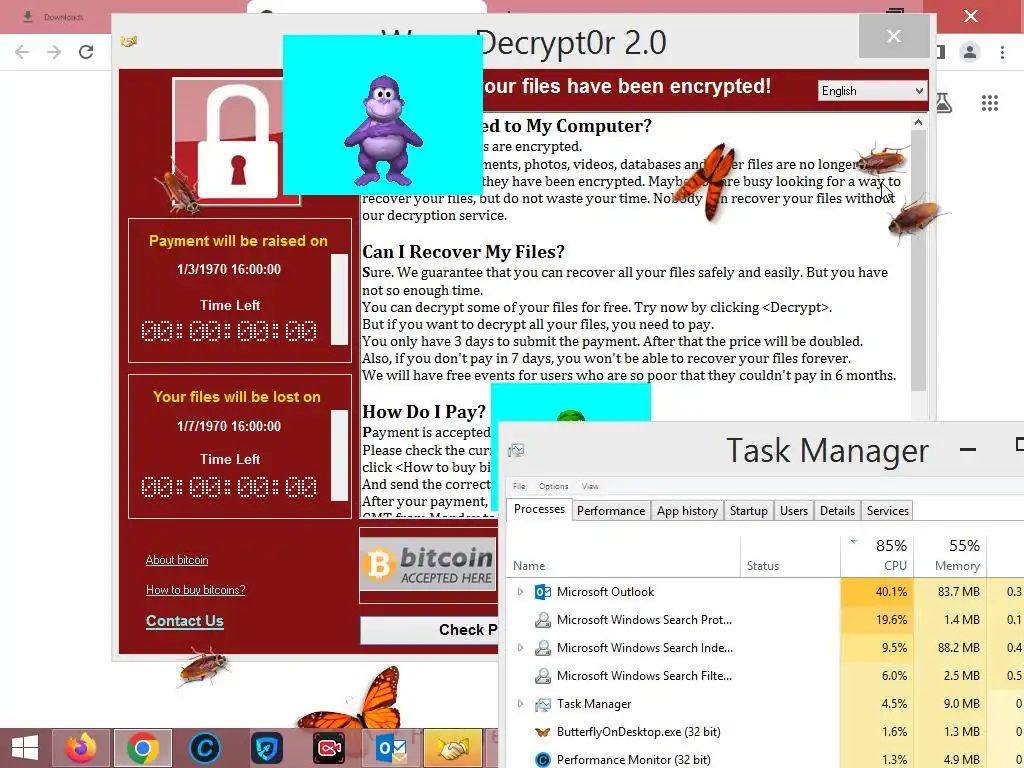
Task: Close the Wana Decrypt0r window
Action: coord(894,36)
